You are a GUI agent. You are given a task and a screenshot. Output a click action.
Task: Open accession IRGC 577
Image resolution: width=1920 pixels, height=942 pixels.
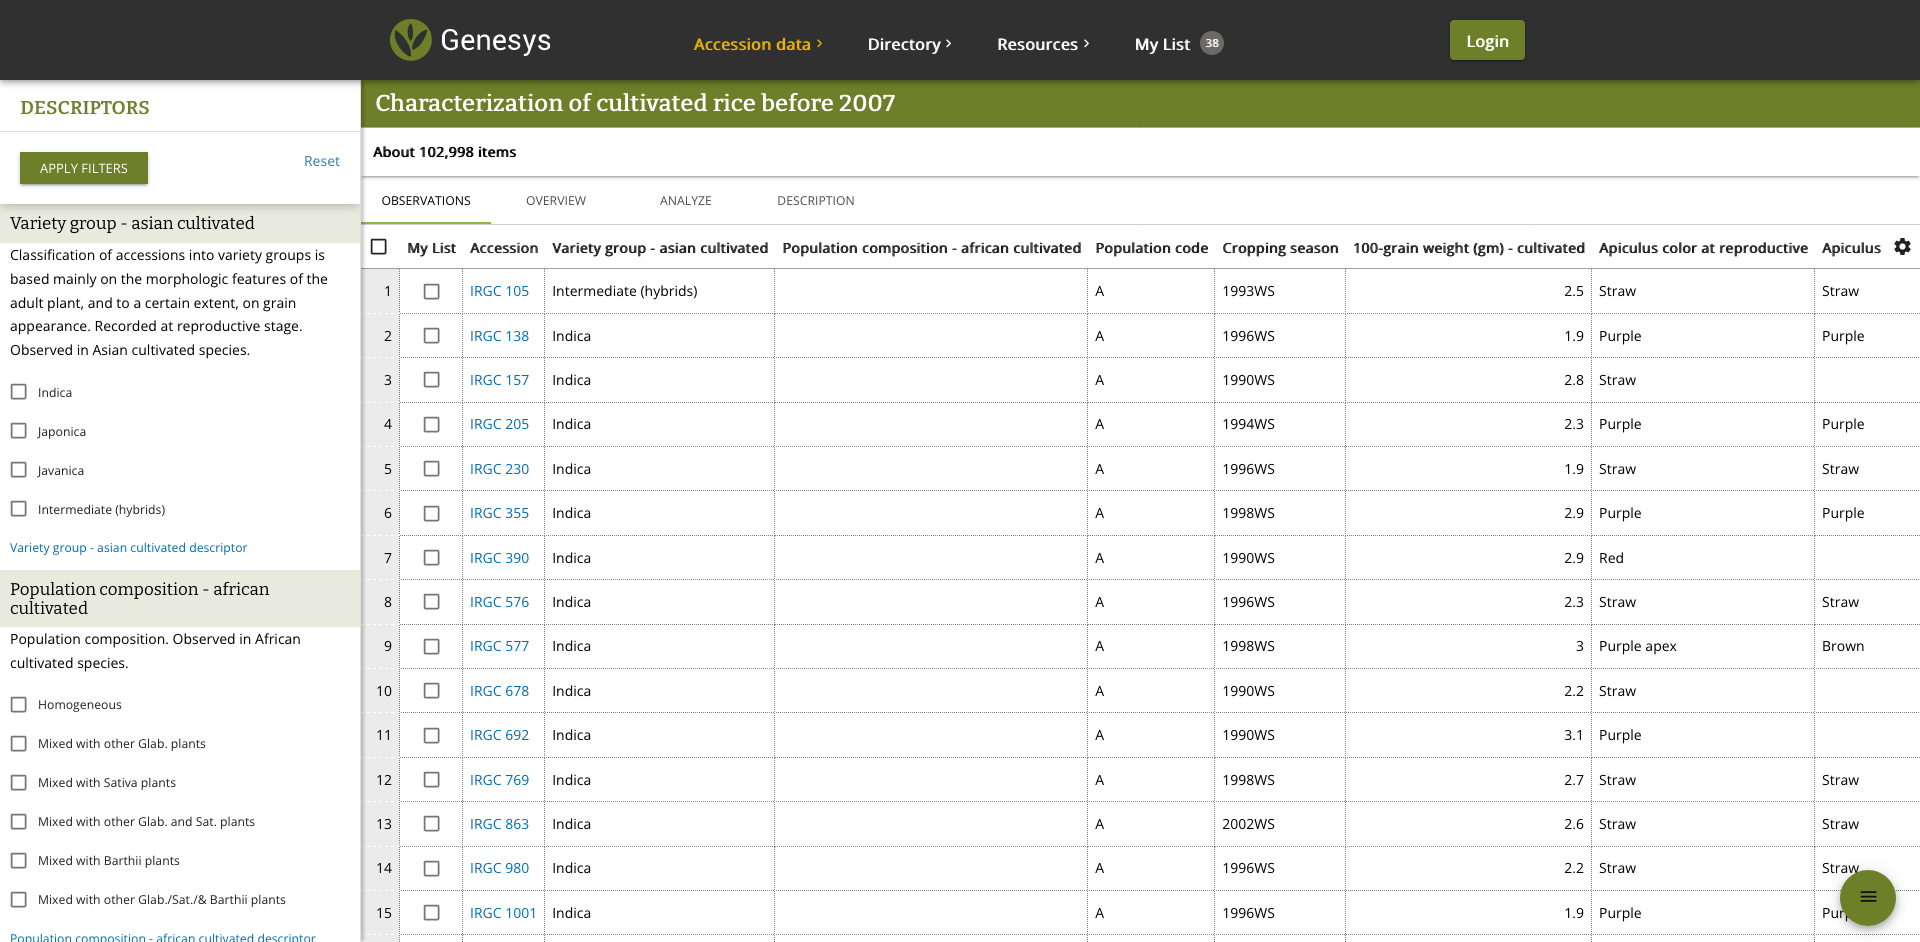(x=499, y=646)
